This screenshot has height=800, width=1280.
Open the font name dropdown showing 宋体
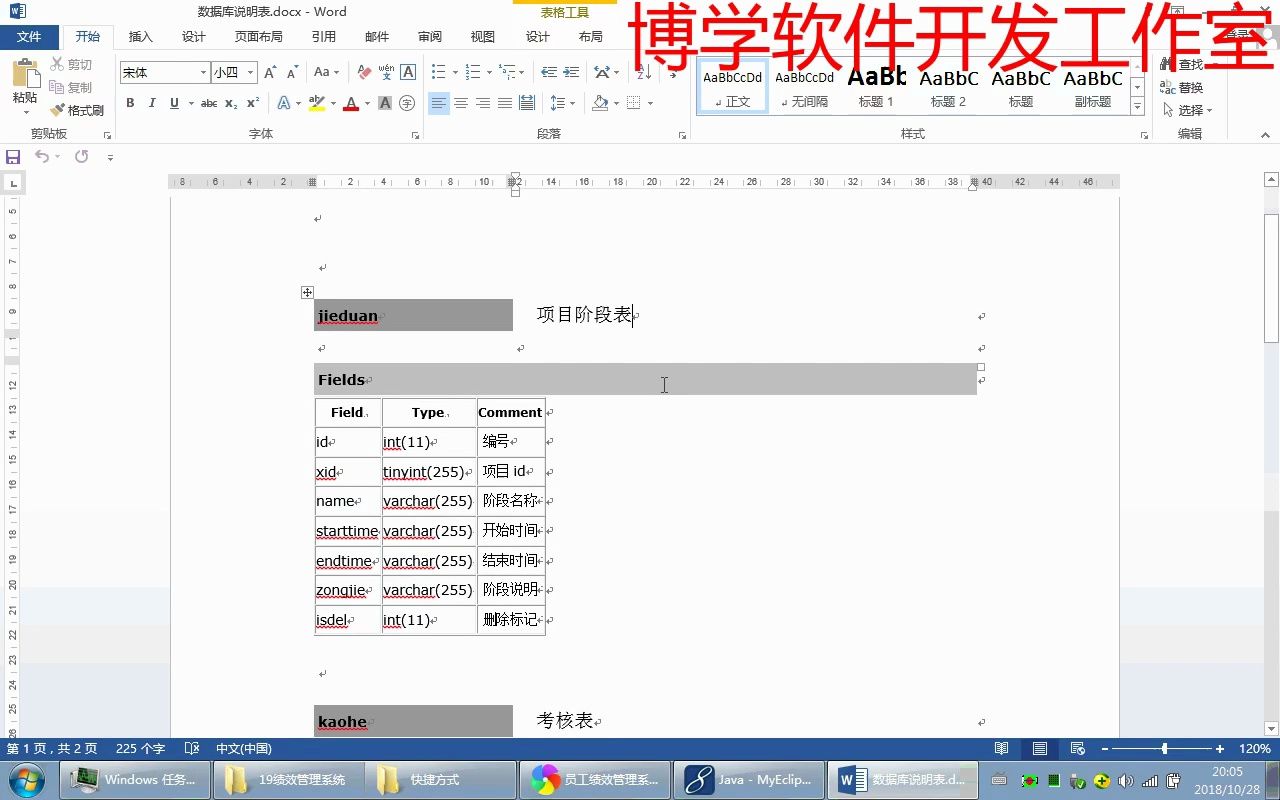pos(203,72)
